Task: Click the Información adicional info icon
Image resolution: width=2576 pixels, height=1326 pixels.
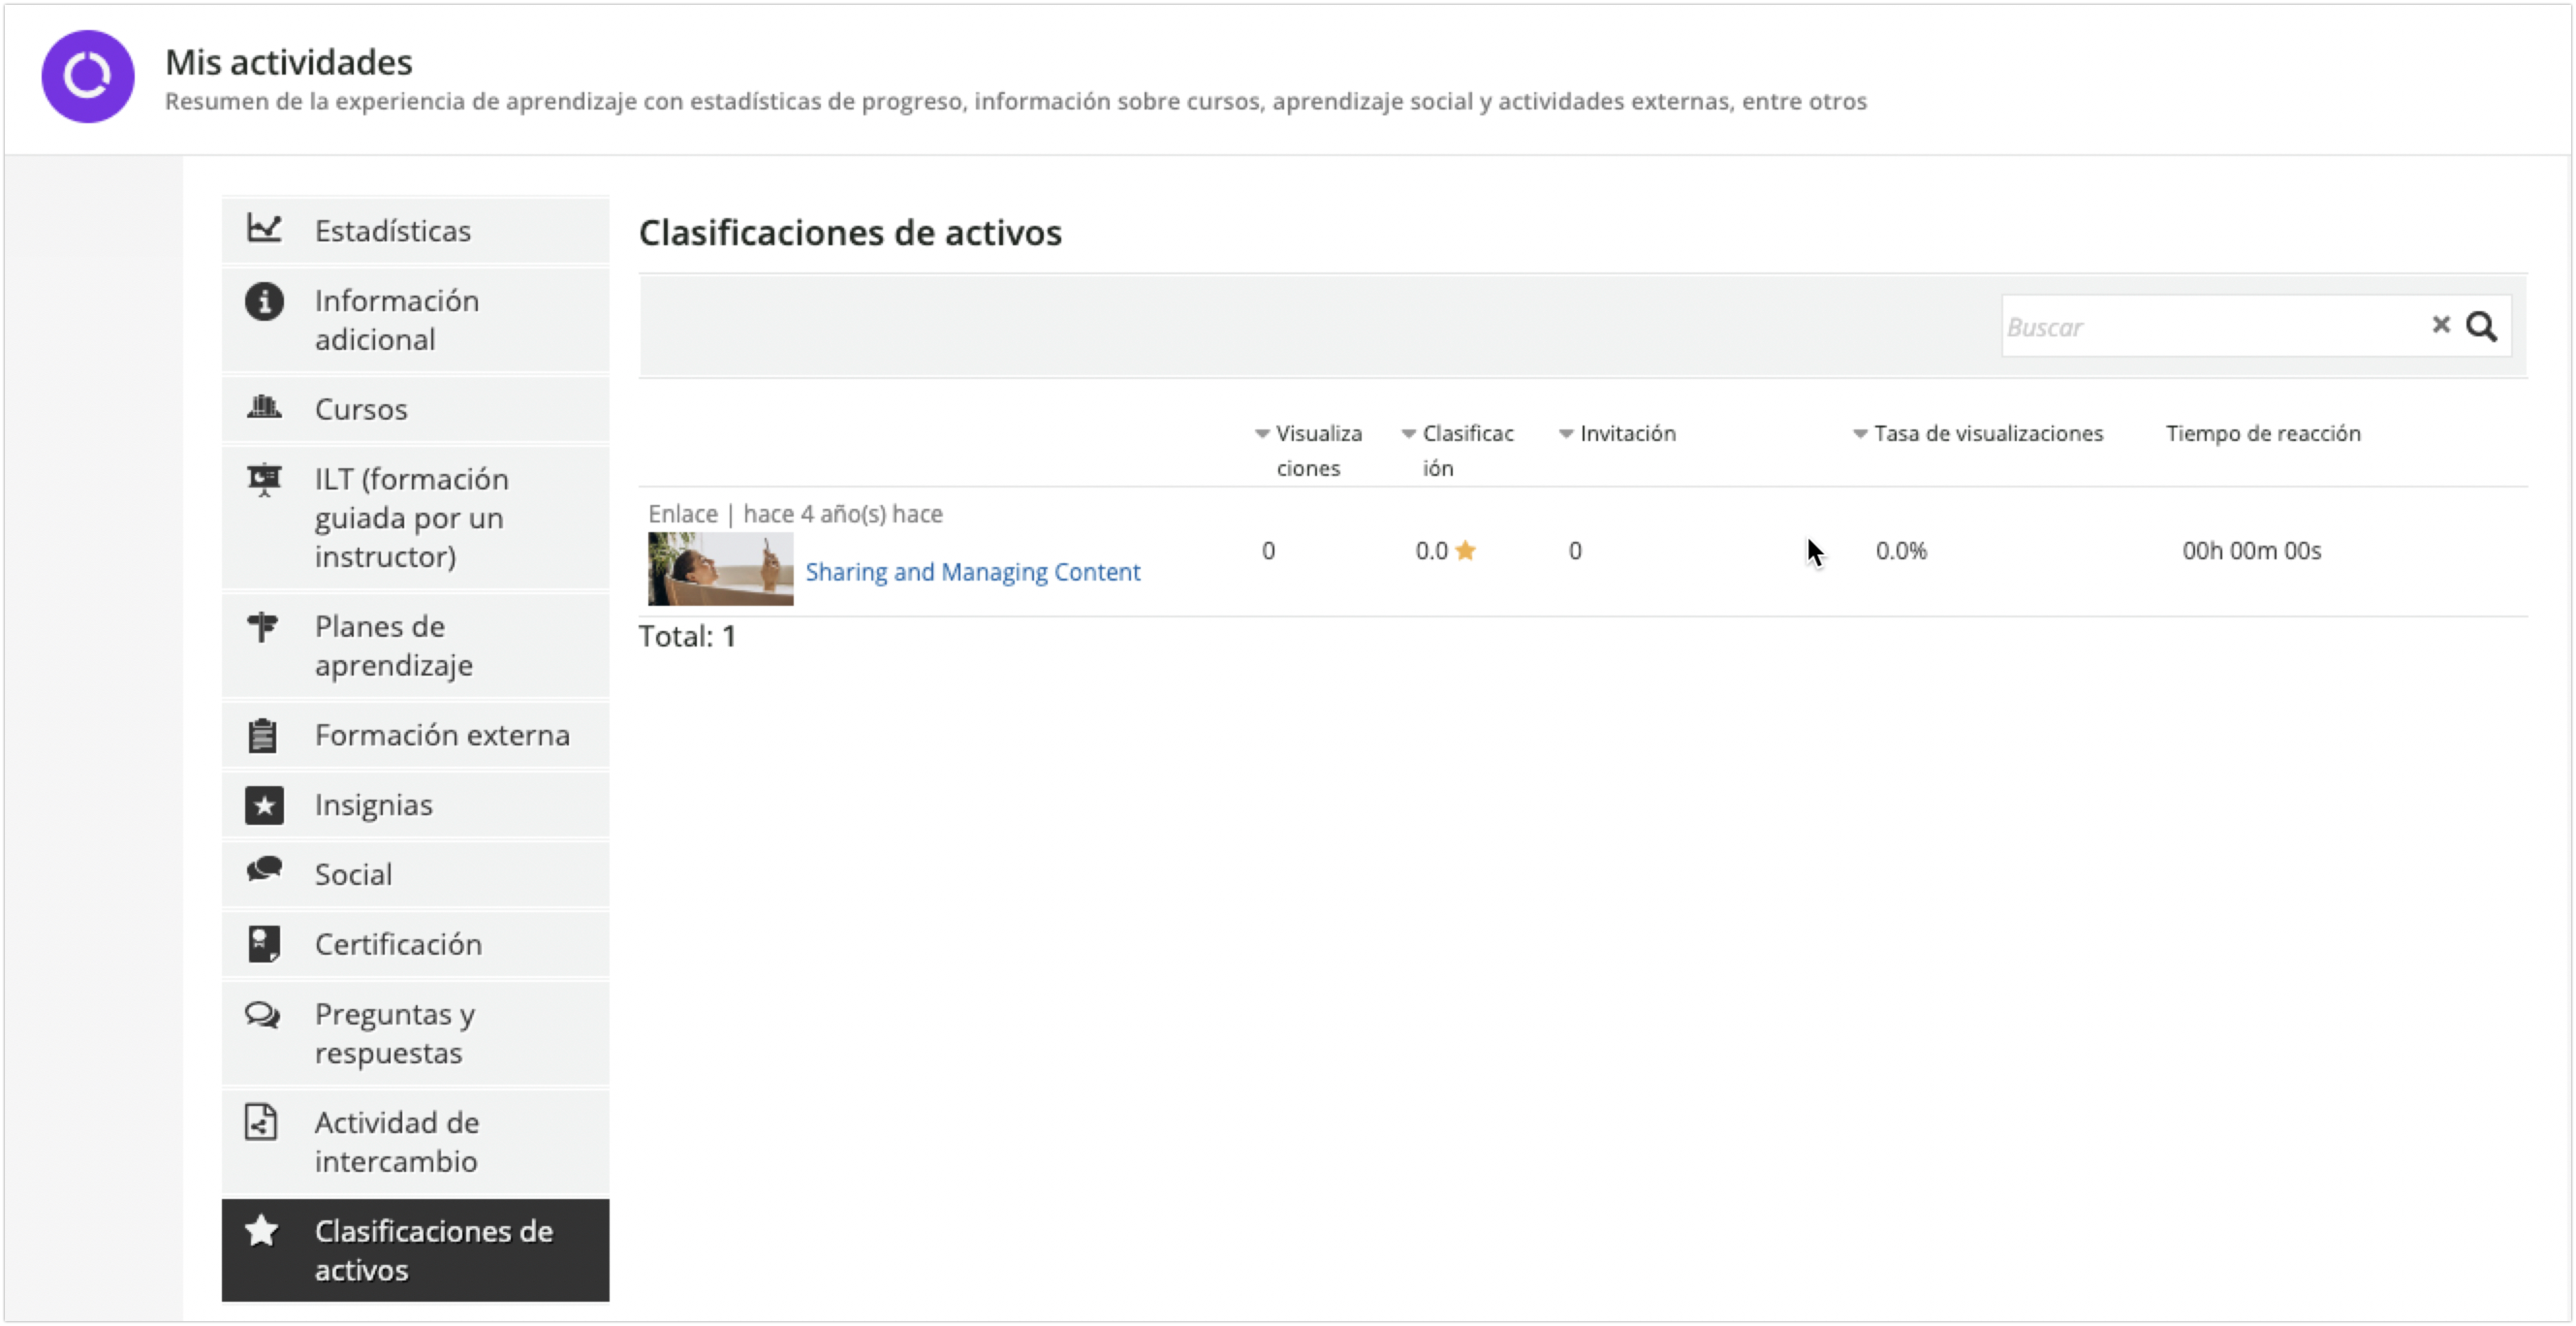Action: tap(264, 301)
